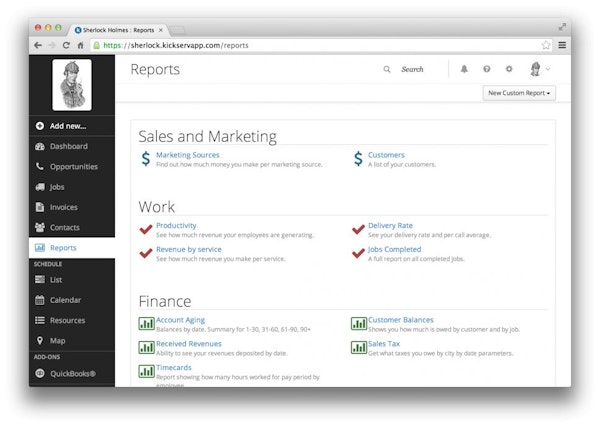Open the Chrome hamburger menu

pos(562,45)
